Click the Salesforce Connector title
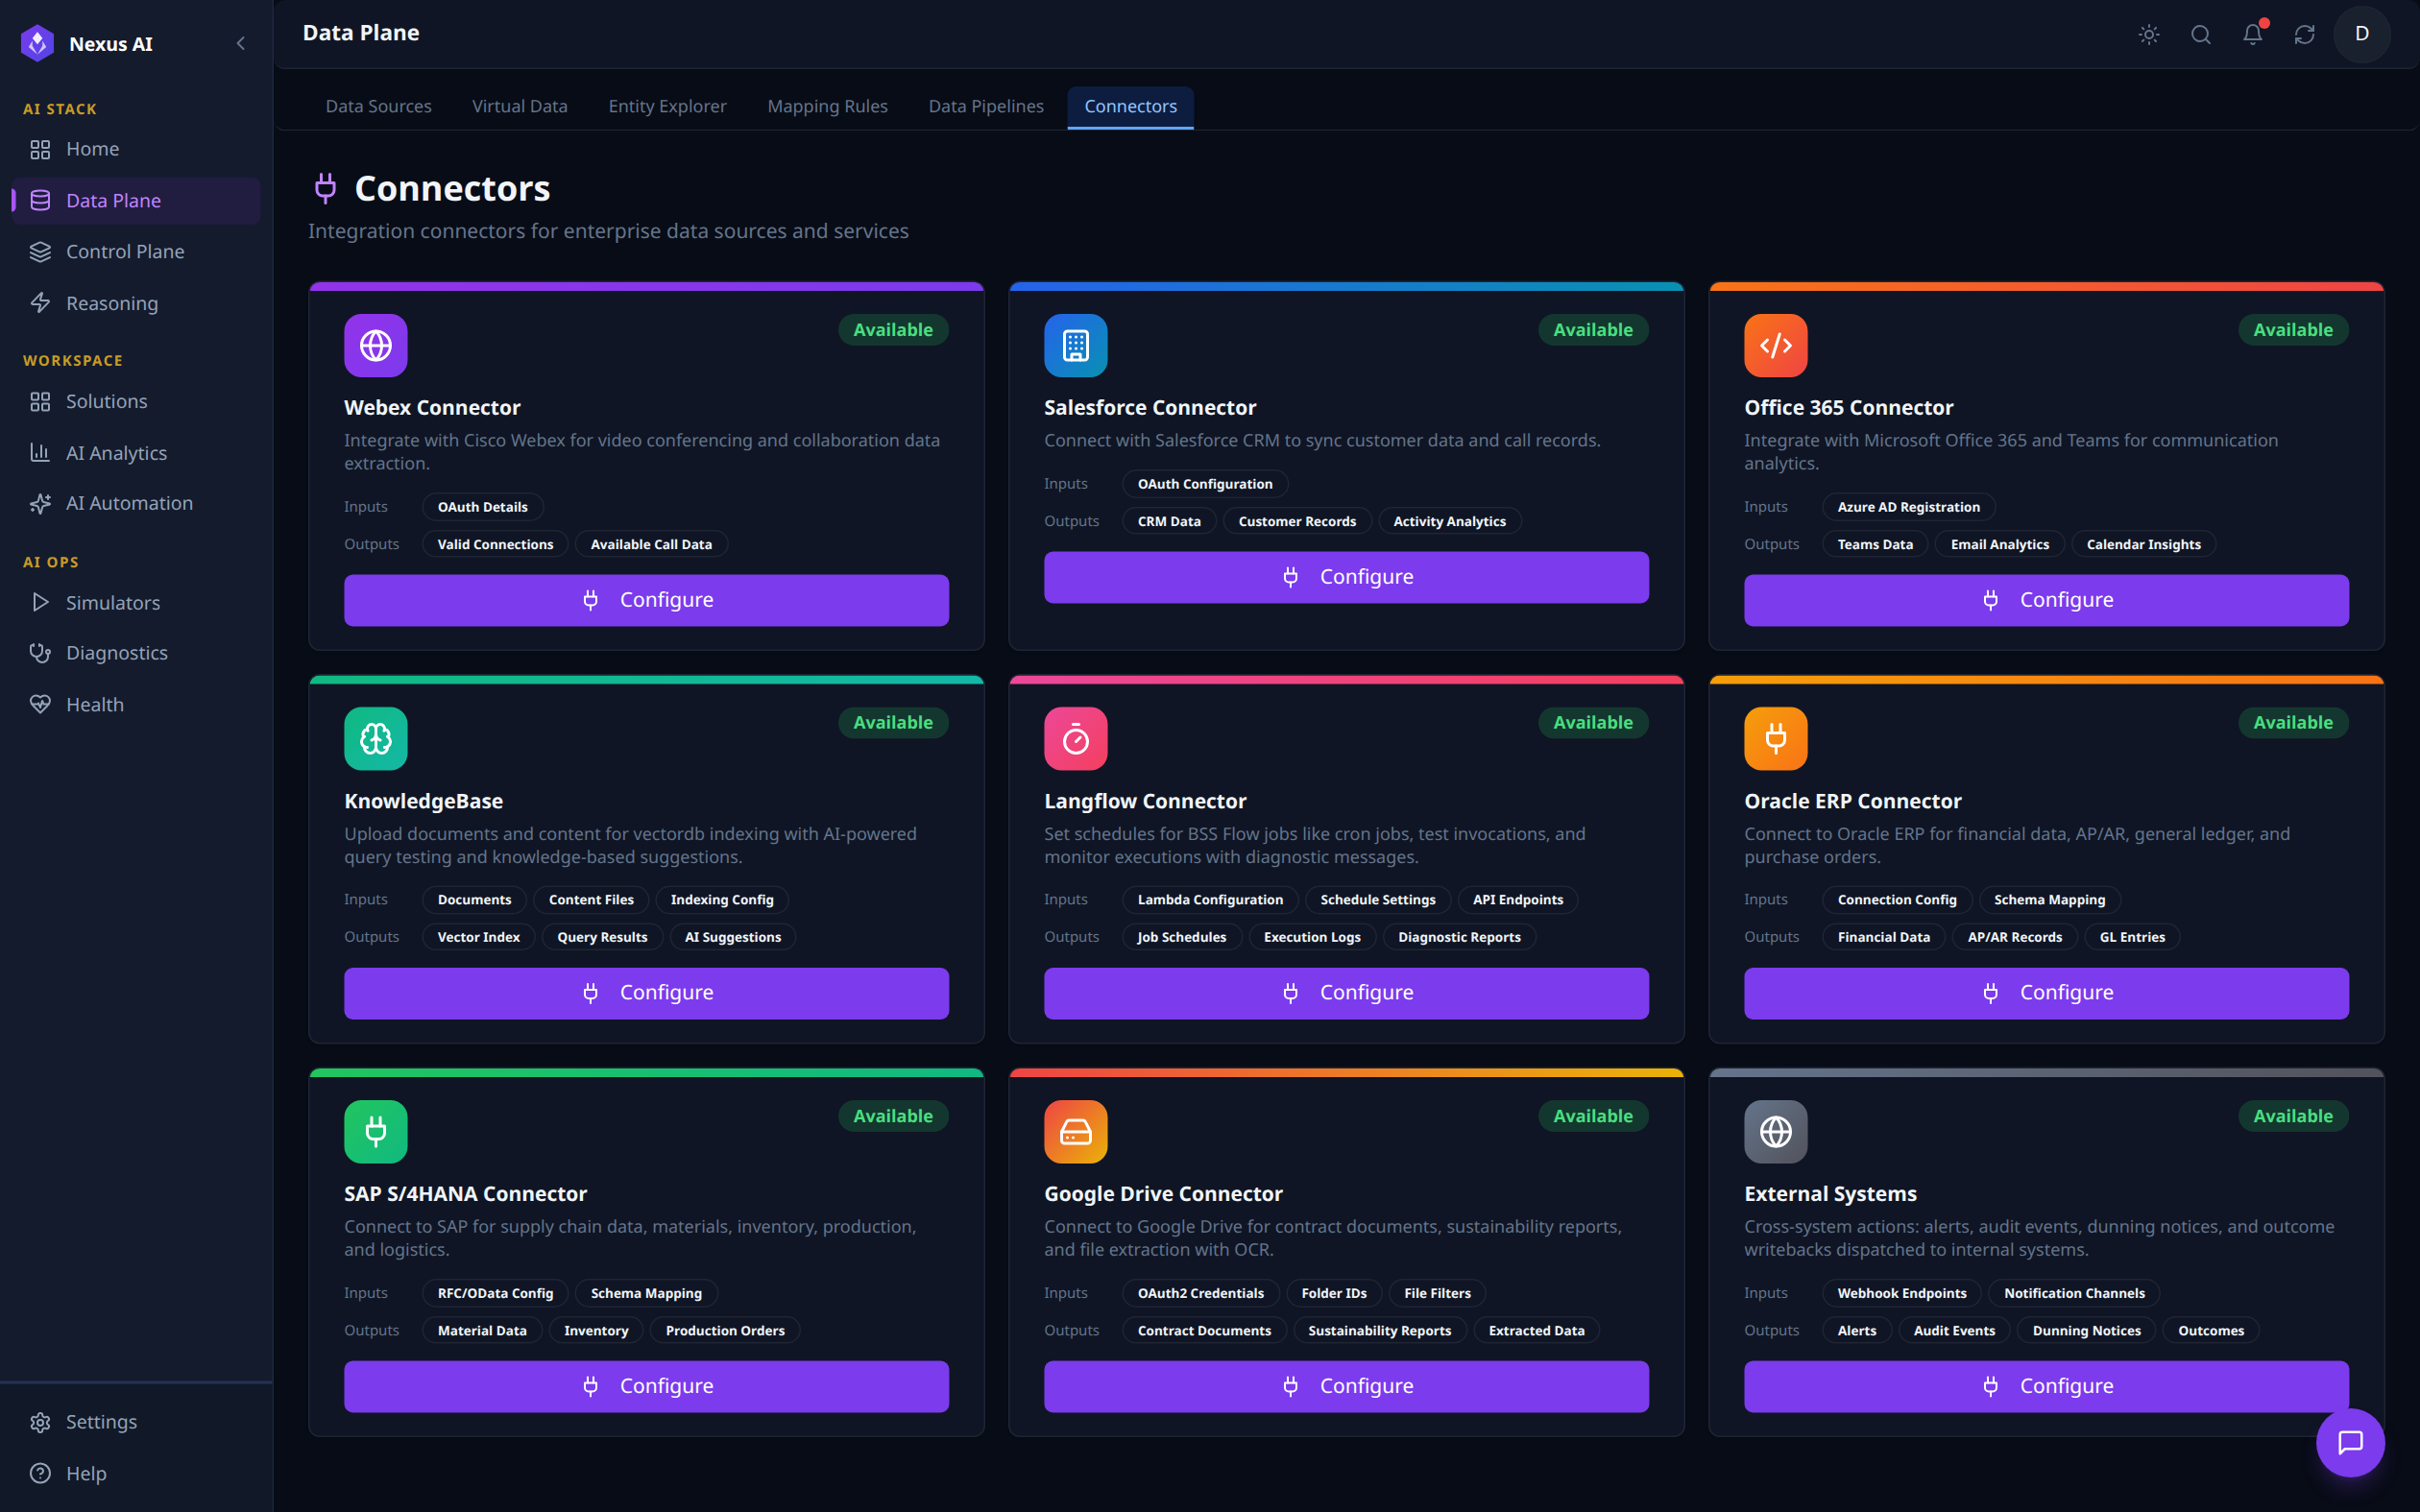2420x1512 pixels. [1149, 408]
